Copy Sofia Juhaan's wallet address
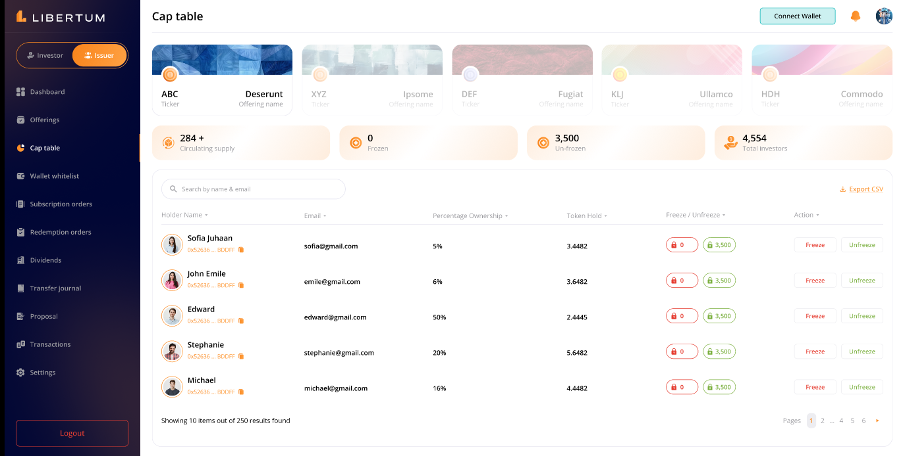This screenshot has height=456, width=904. click(241, 250)
